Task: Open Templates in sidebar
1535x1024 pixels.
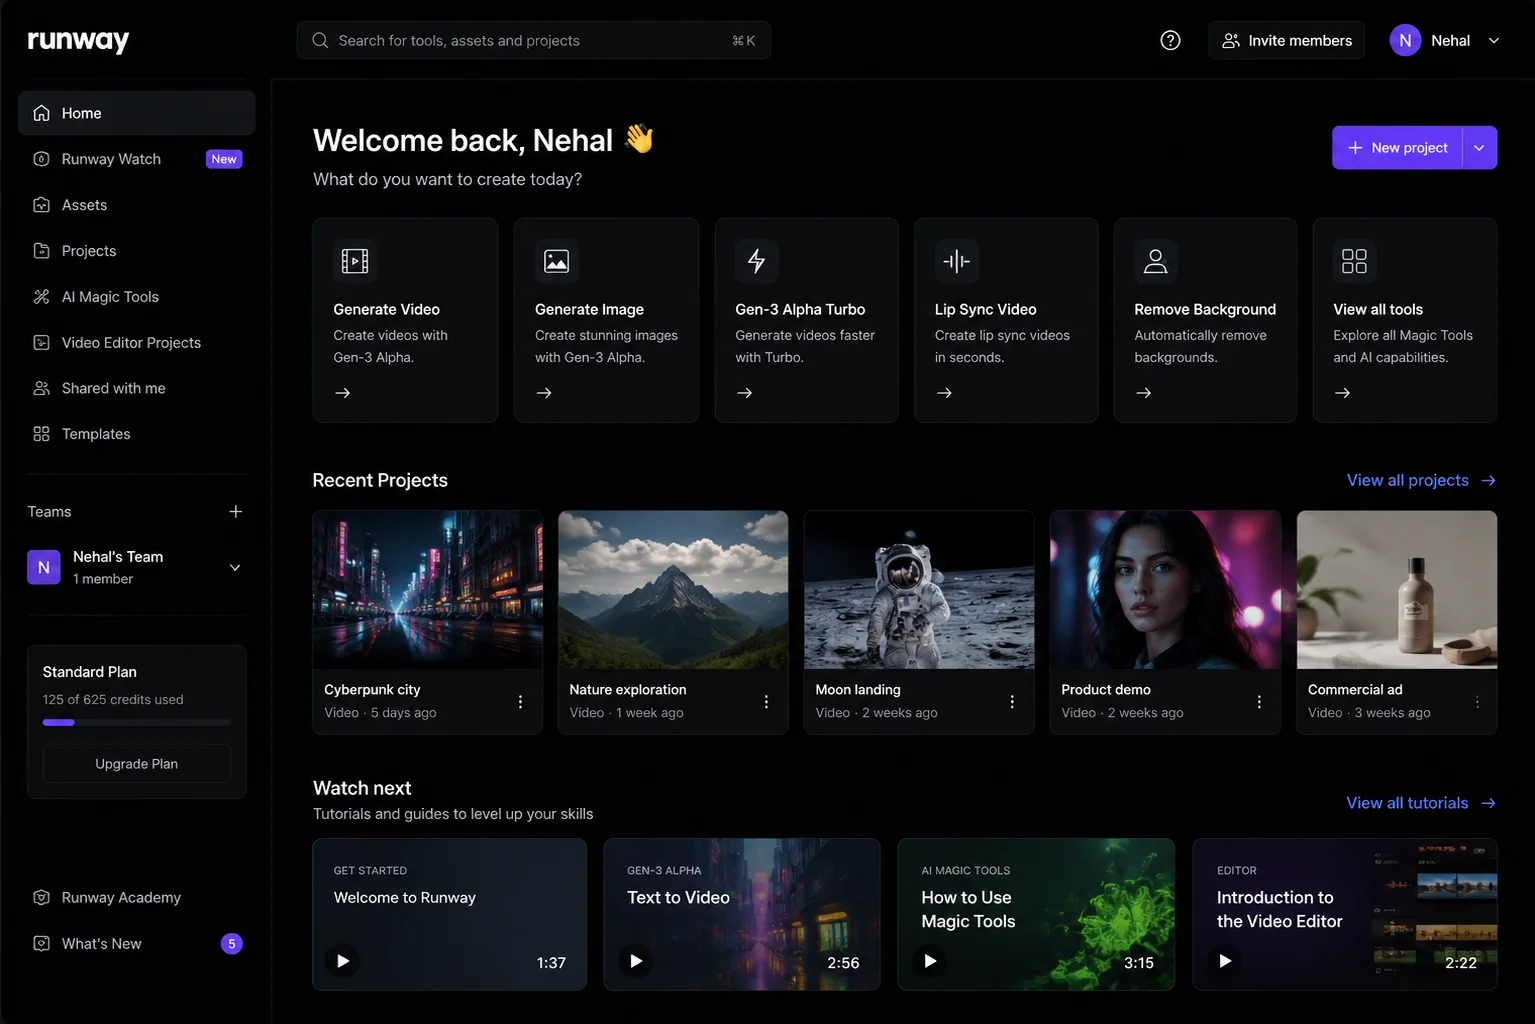Action: click(137, 434)
